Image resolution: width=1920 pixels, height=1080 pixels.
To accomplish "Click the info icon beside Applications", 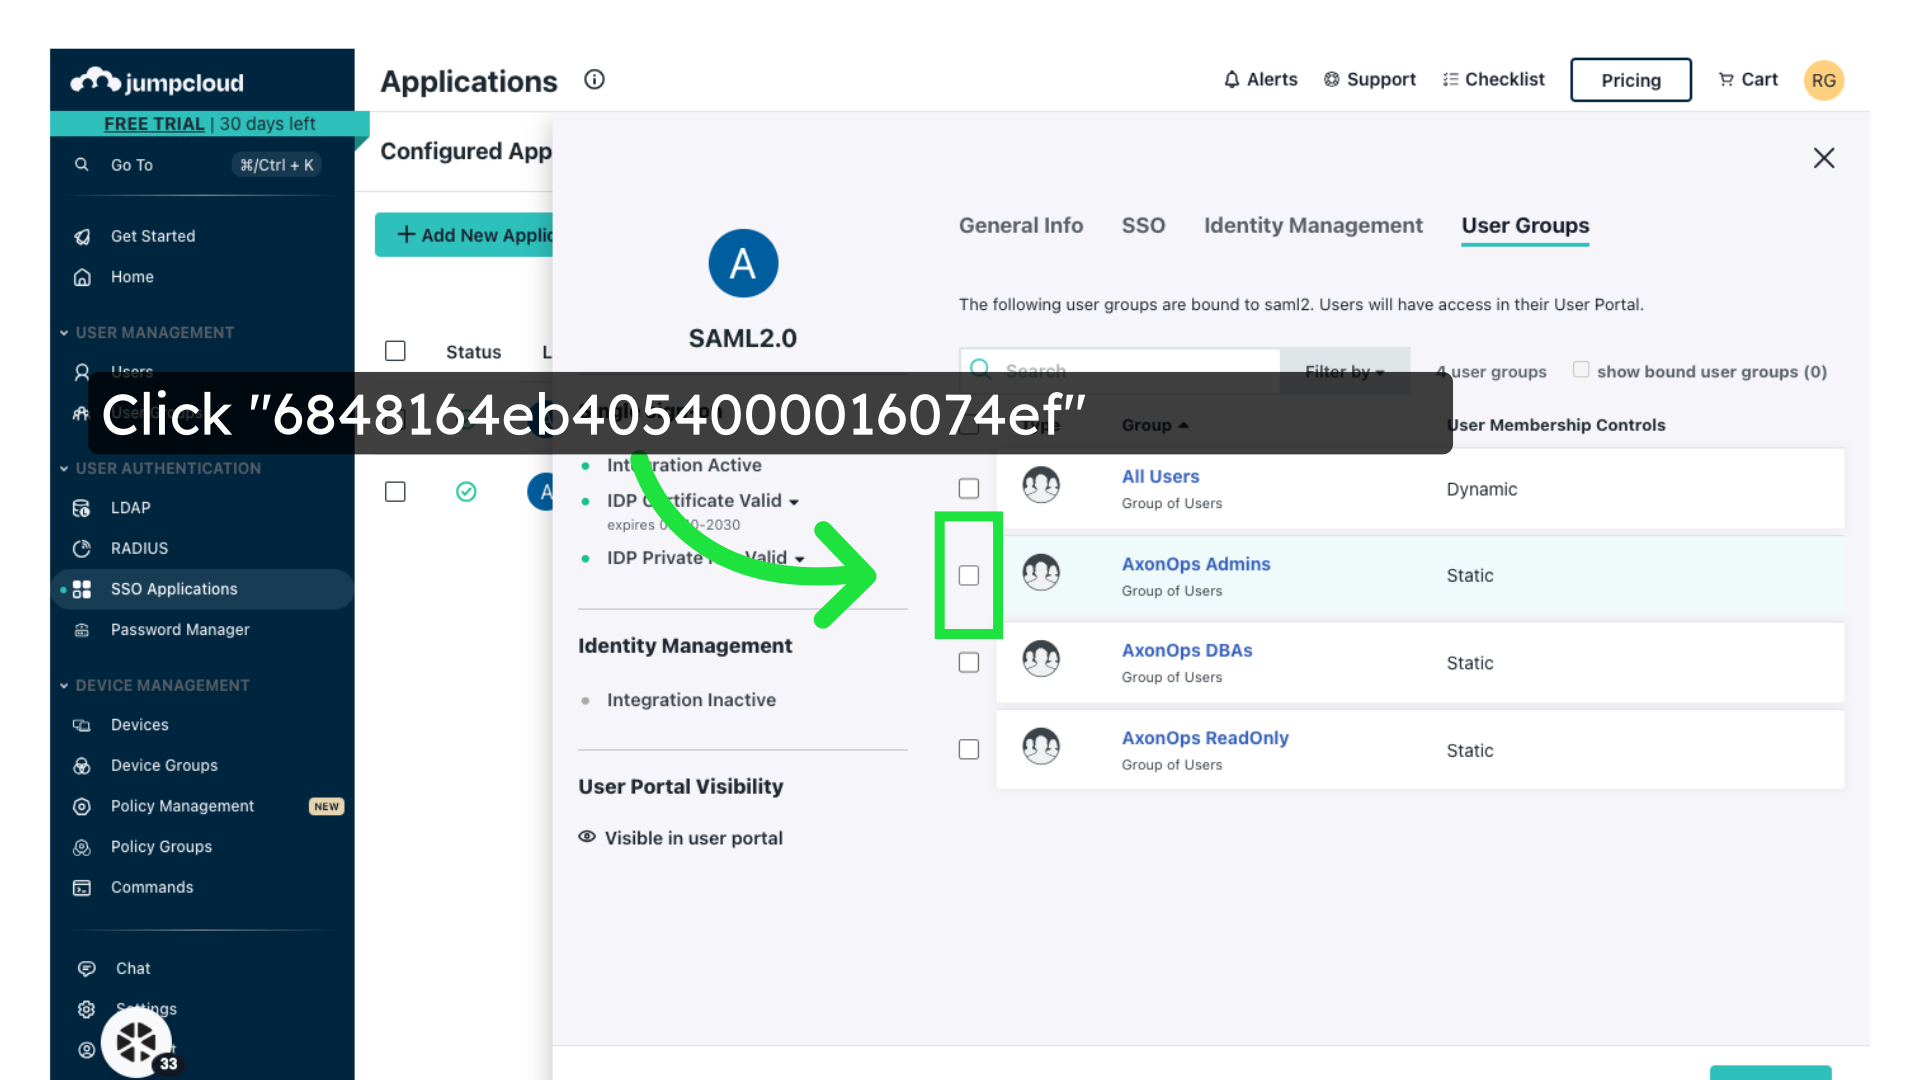I will click(594, 80).
